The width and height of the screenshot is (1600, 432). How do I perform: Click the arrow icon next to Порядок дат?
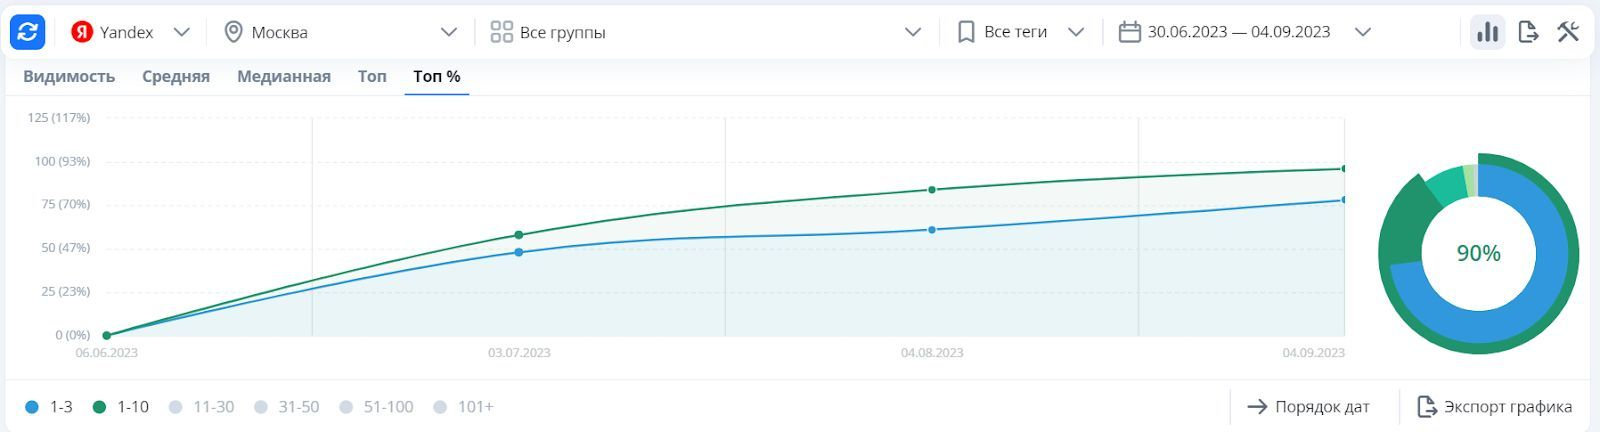pos(1257,407)
